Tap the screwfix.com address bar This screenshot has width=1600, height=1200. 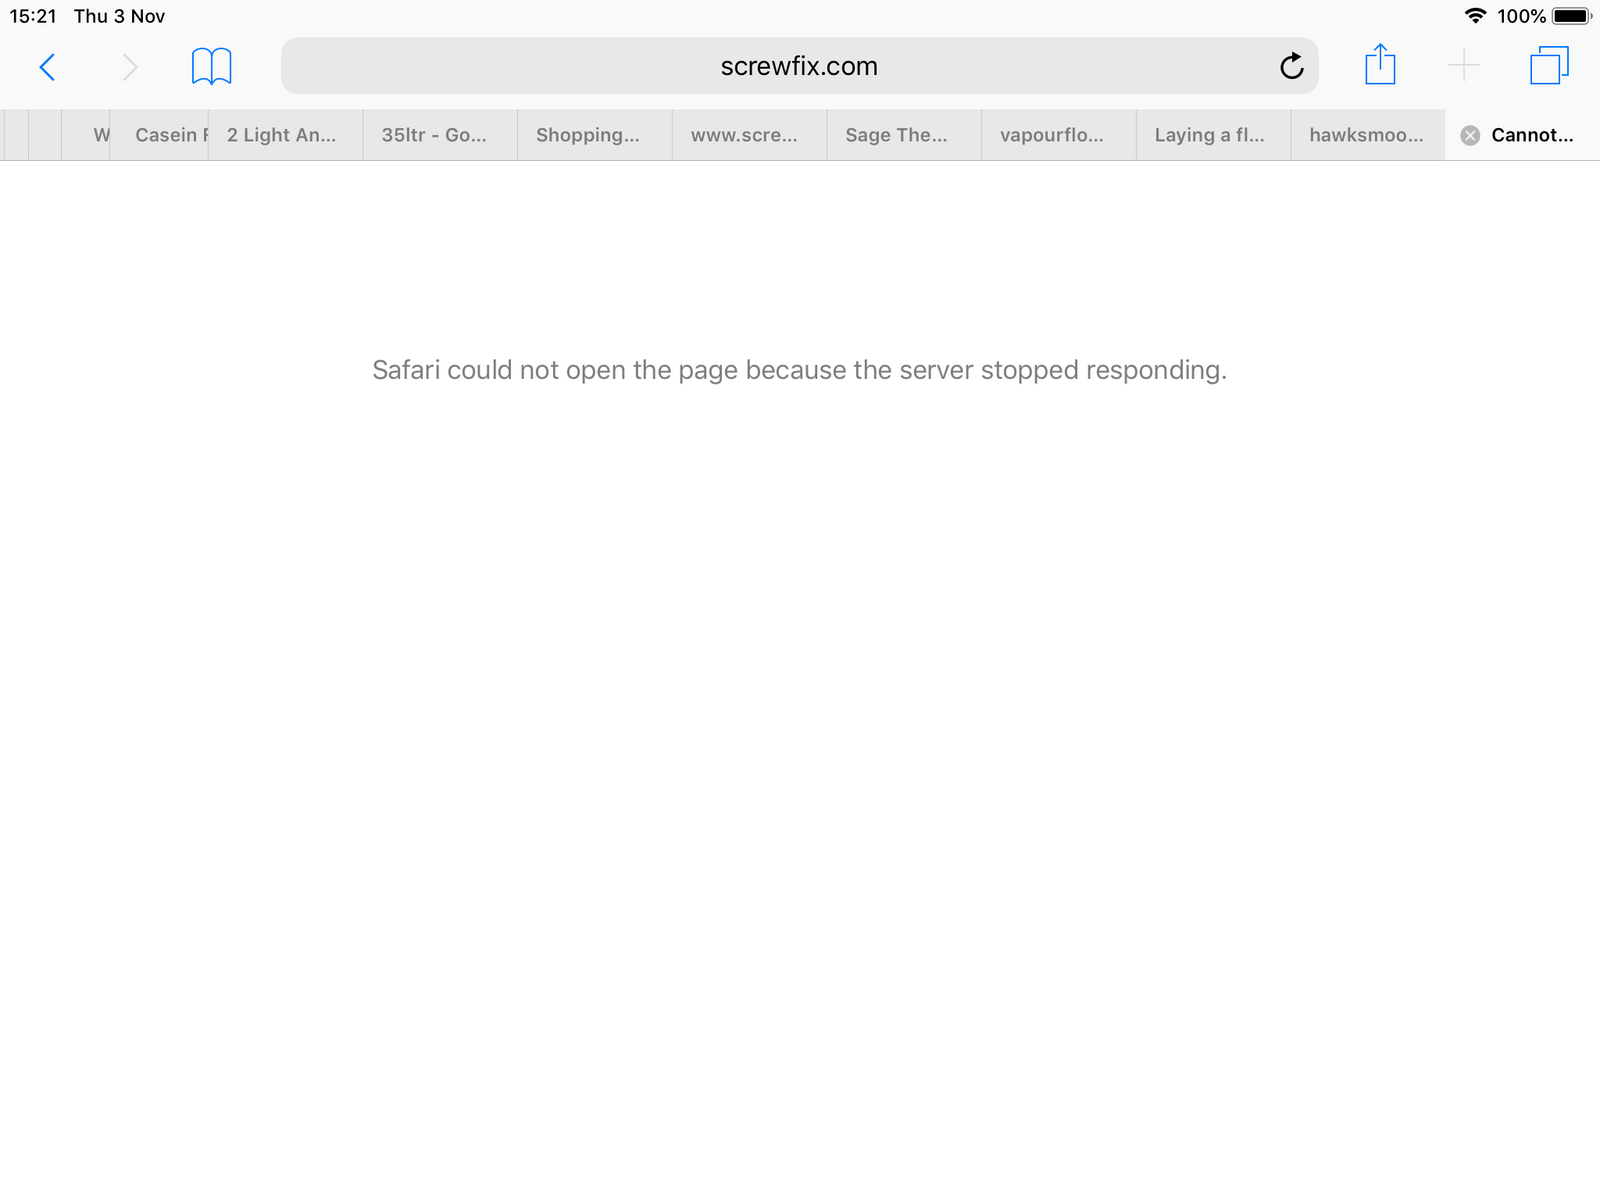click(780, 66)
